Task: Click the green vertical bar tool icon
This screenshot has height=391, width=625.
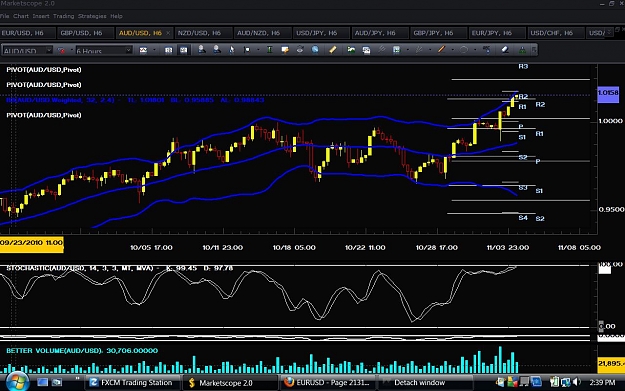Action: [x=270, y=50]
